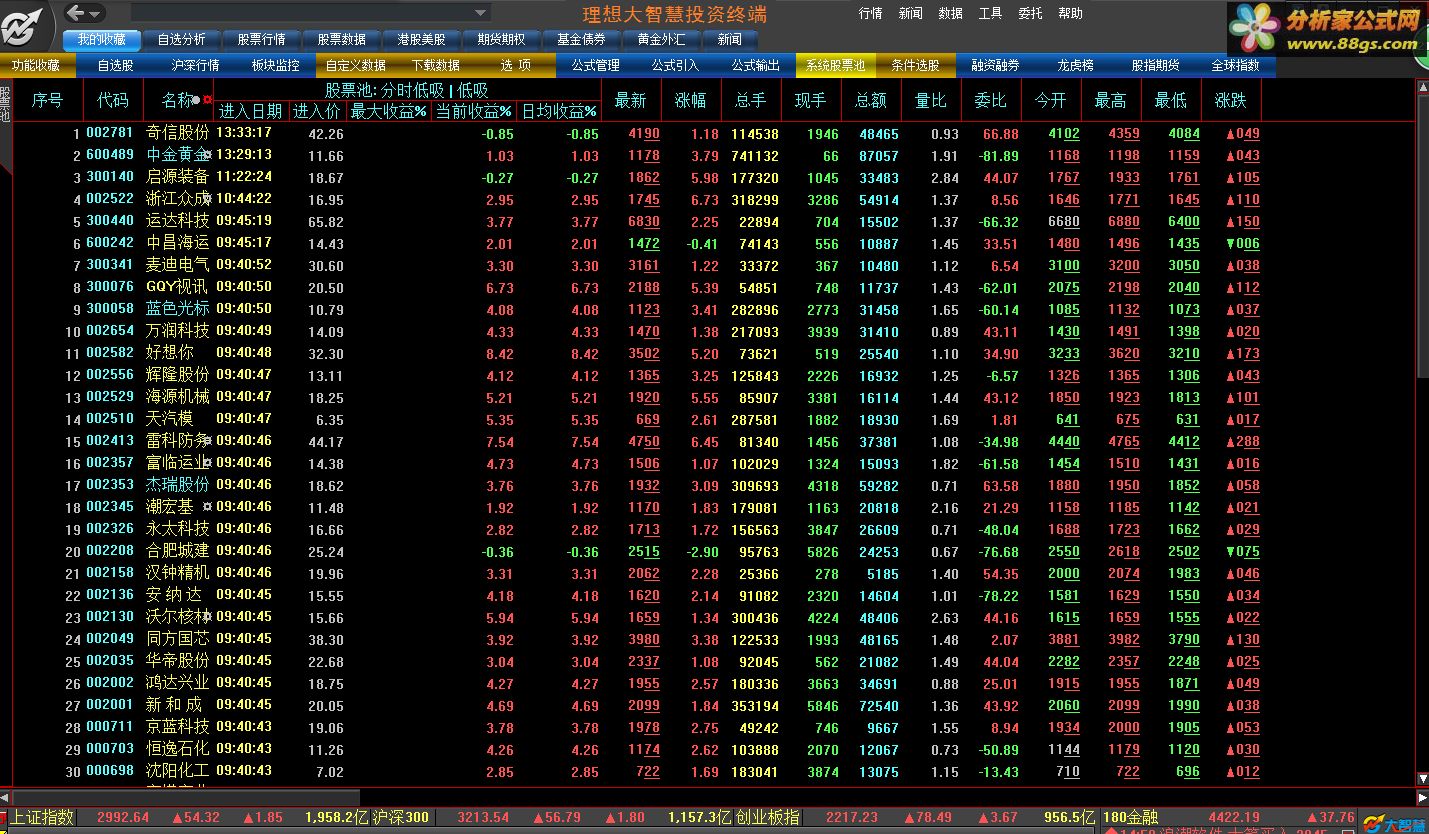This screenshot has height=834, width=1429.
Task: Click the 大智慧 logo in status bar
Action: tap(1394, 824)
